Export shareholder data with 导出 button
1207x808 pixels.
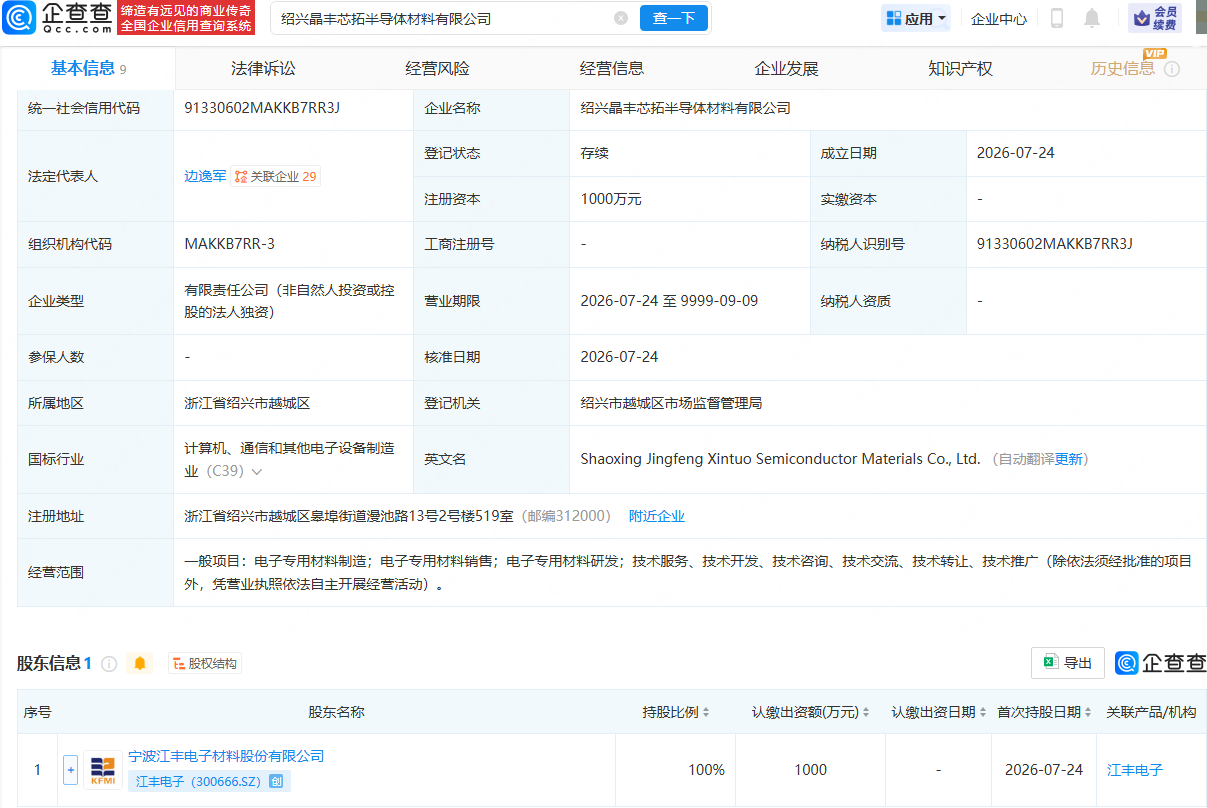(1068, 663)
